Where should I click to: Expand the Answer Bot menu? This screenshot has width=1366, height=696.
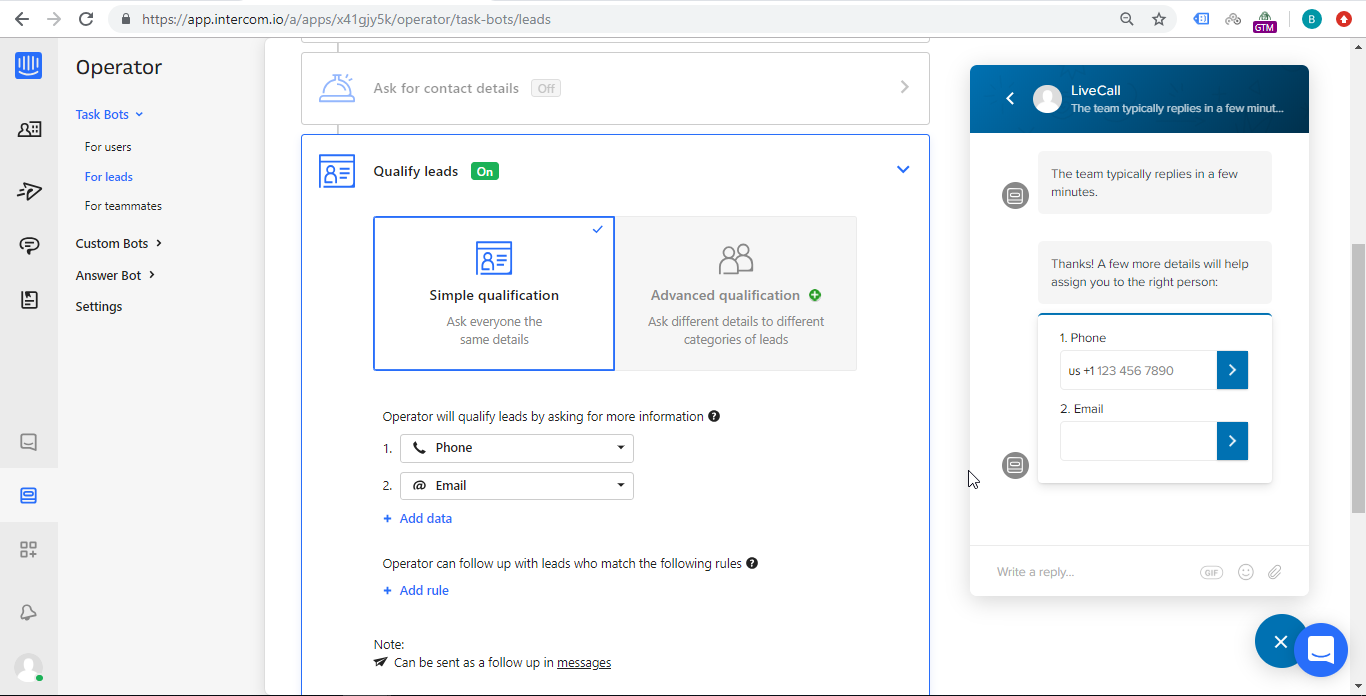115,275
